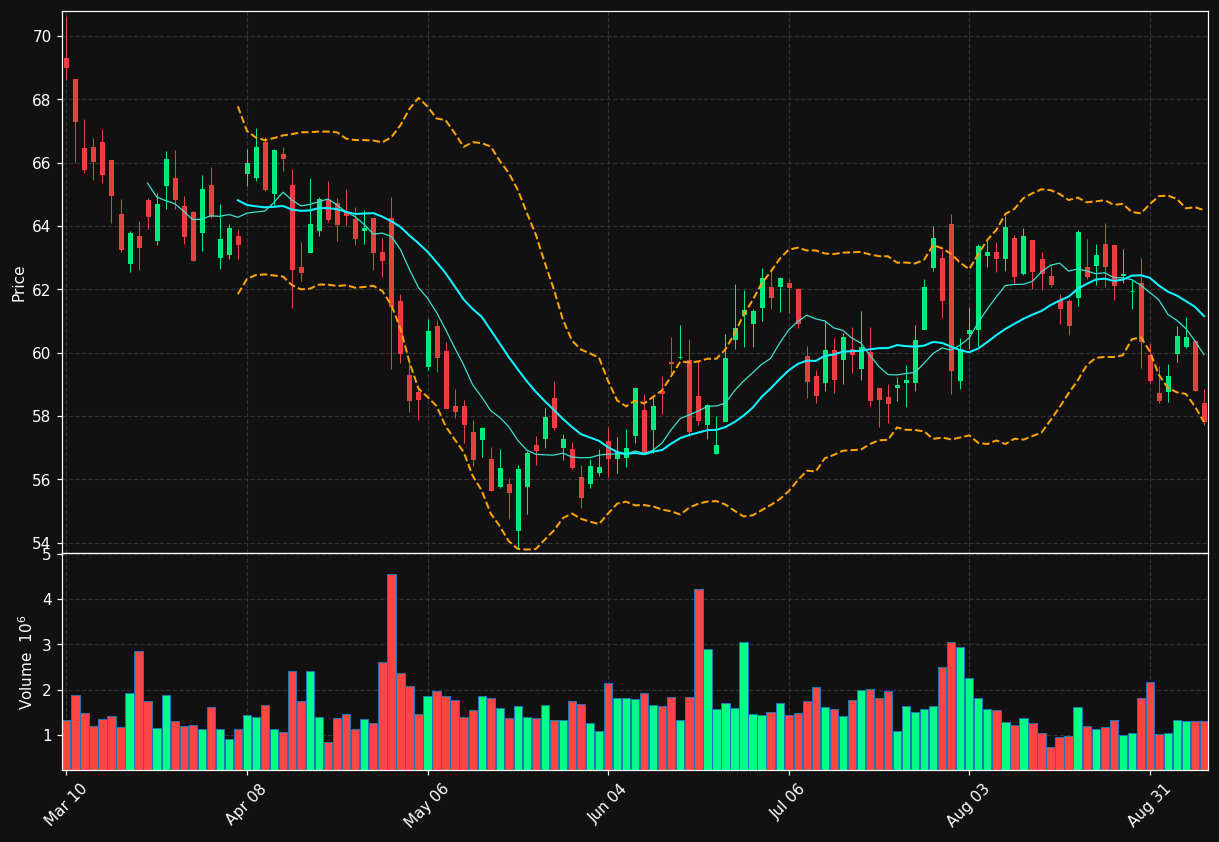Click the 5 volume axis tick label
The height and width of the screenshot is (842, 1219).
(47, 555)
